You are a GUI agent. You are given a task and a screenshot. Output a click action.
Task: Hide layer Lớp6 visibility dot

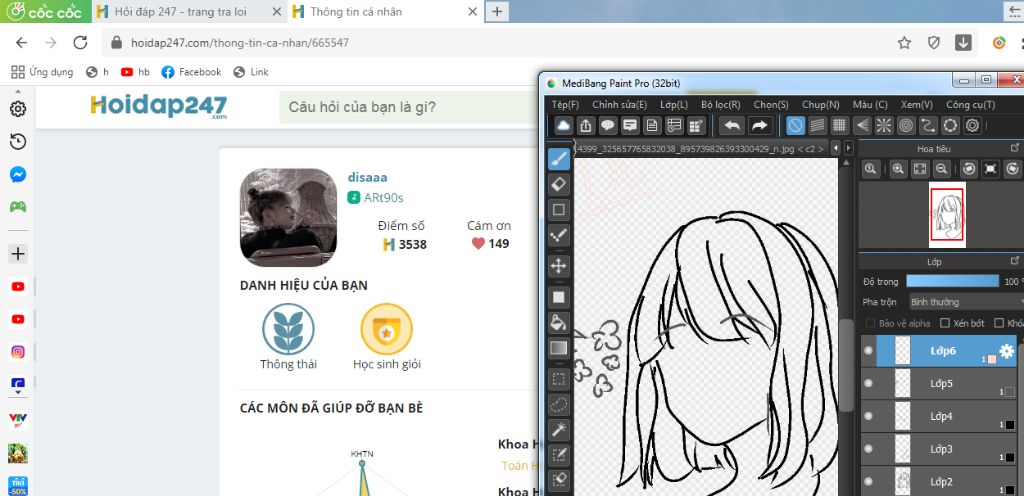pos(868,350)
